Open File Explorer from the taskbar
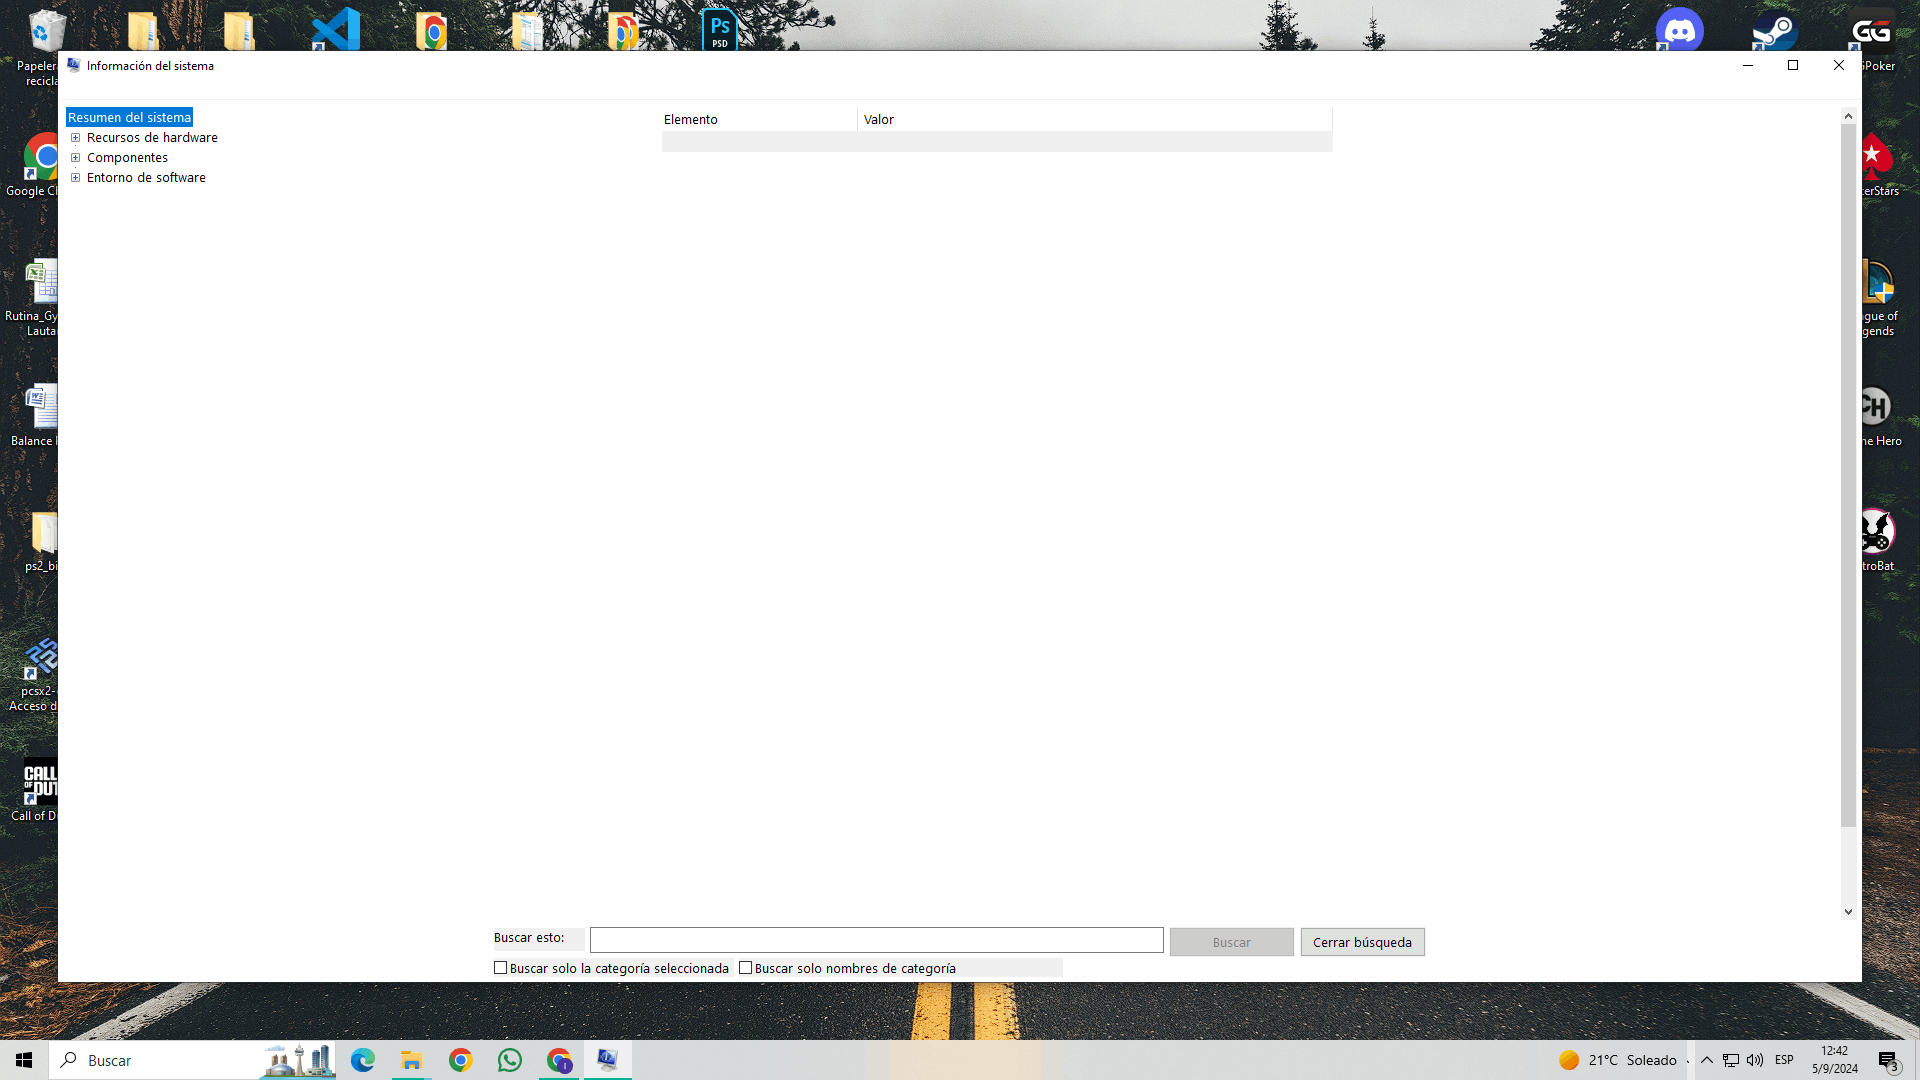Image resolution: width=1920 pixels, height=1080 pixels. pyautogui.click(x=410, y=1060)
